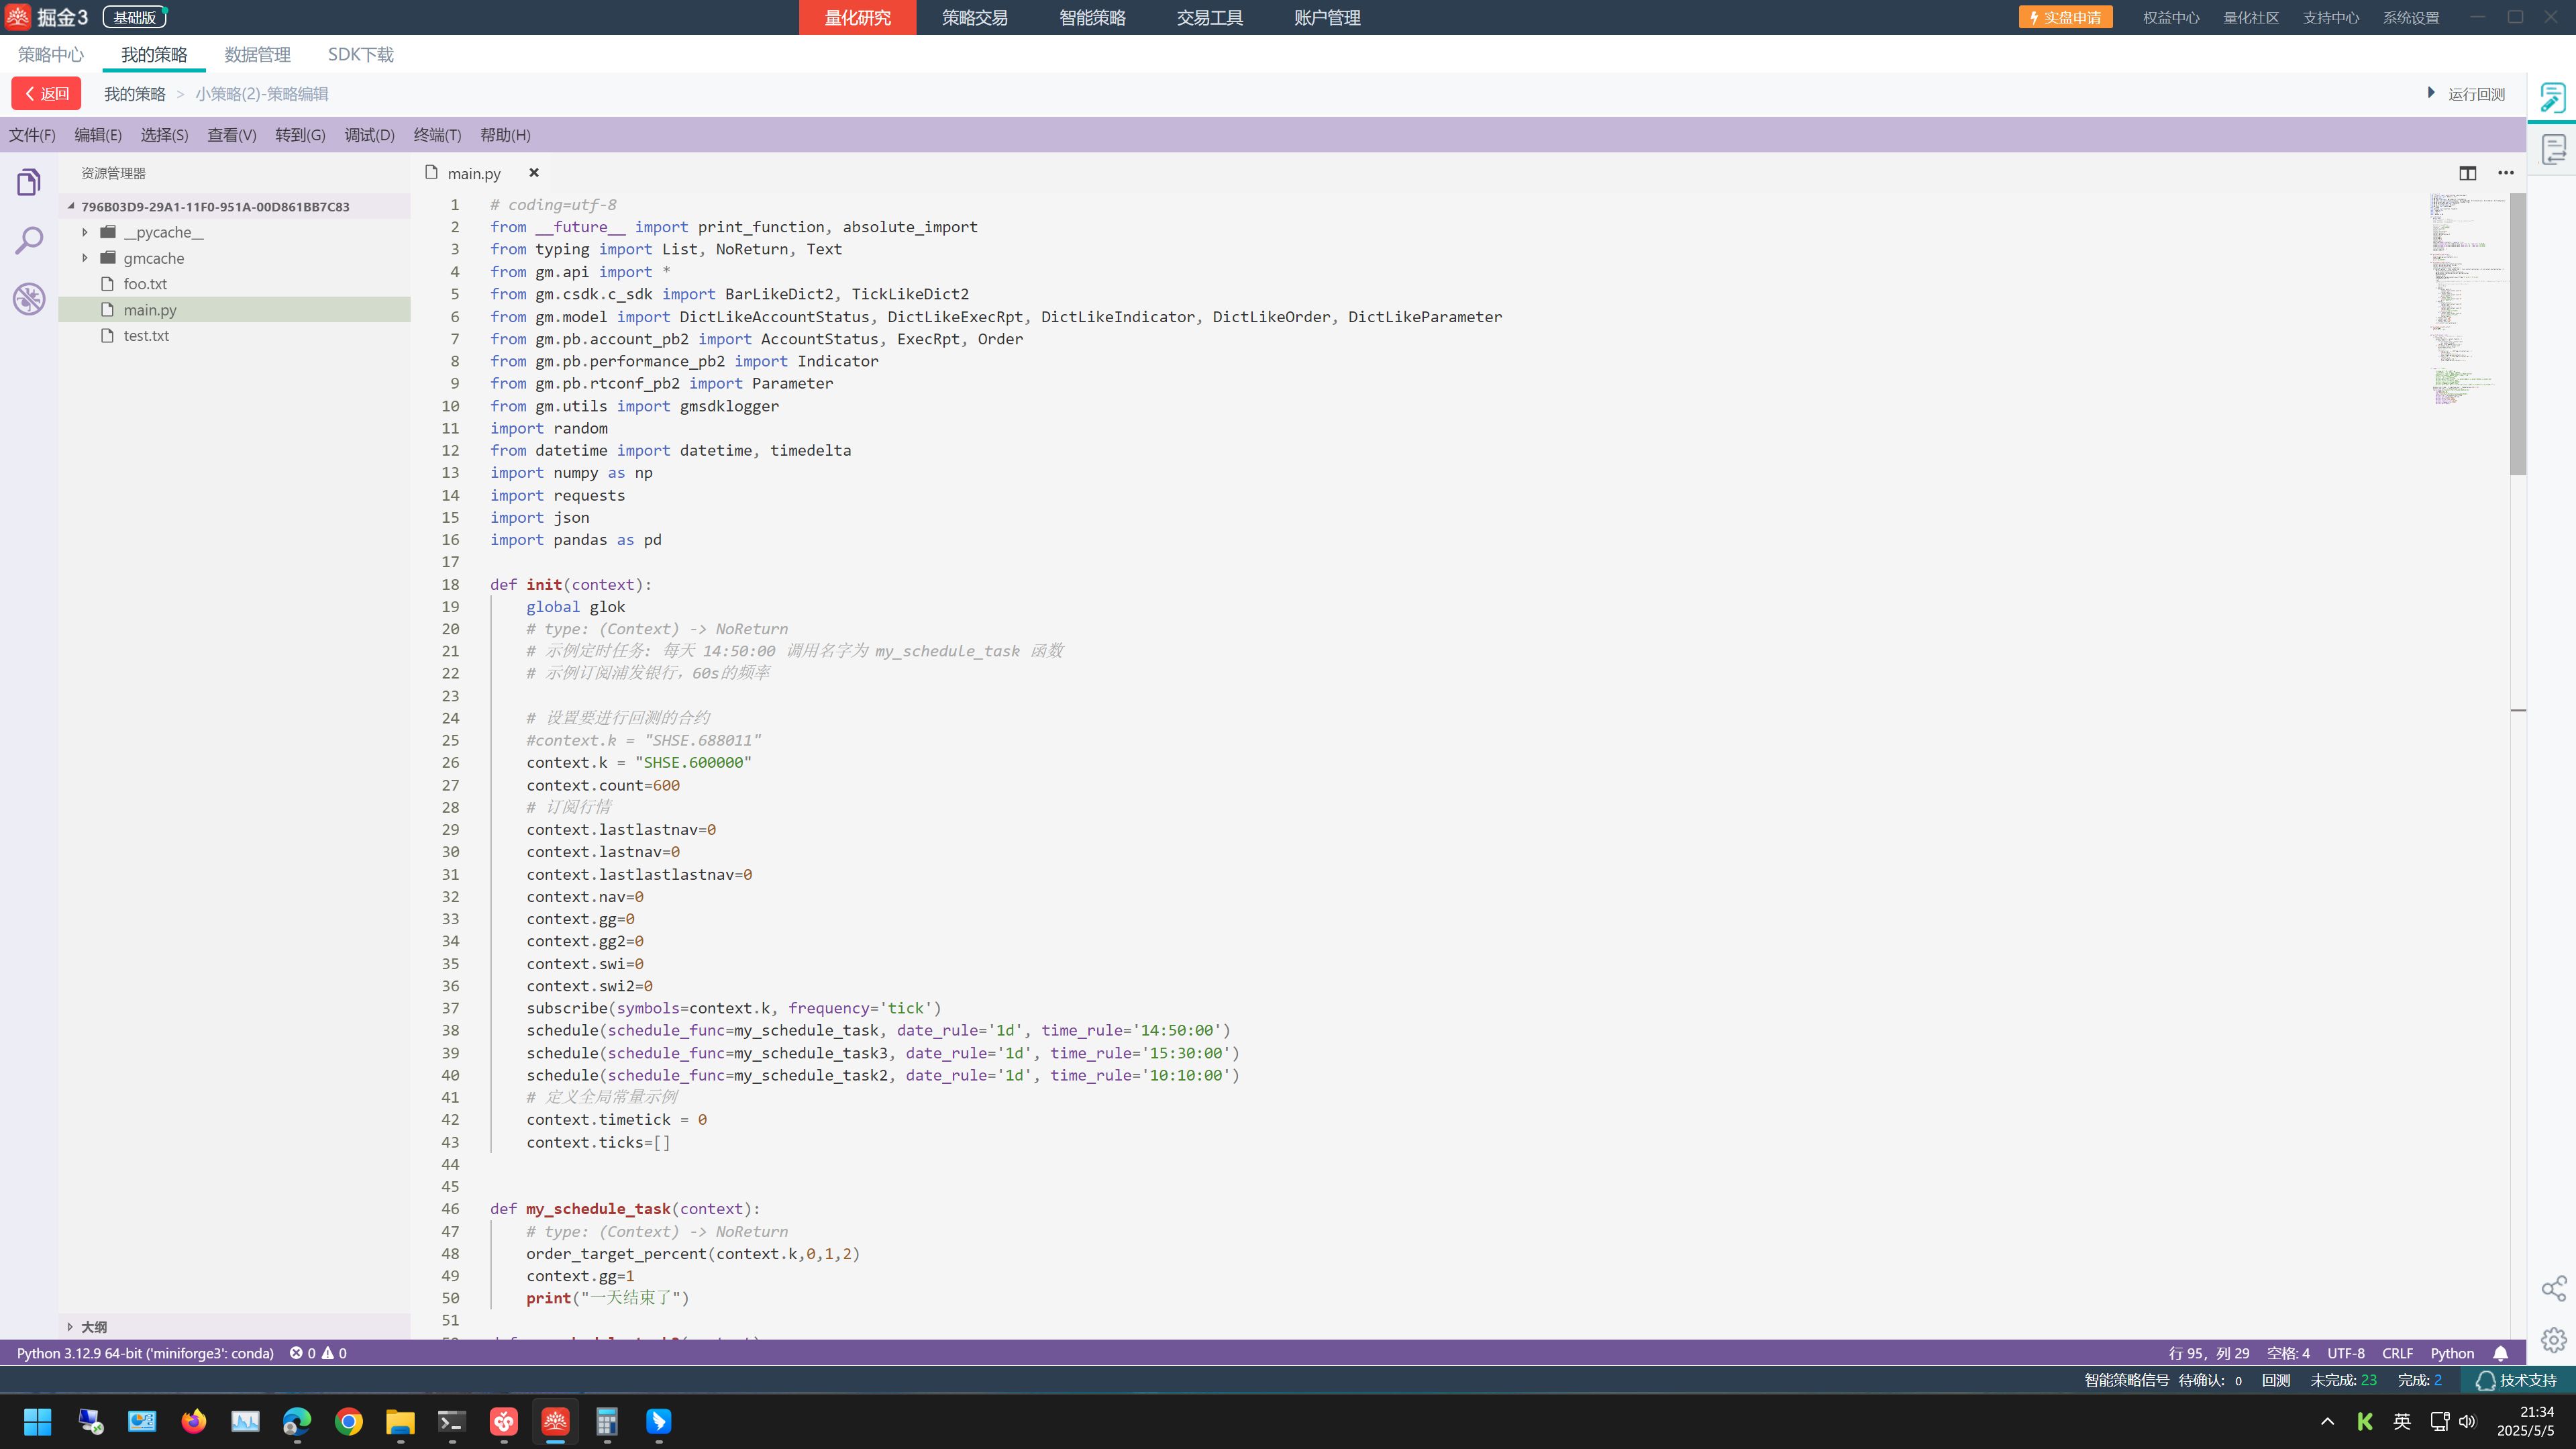Click the red 返回 back button
This screenshot has width=2576, height=1449.
click(x=46, y=94)
